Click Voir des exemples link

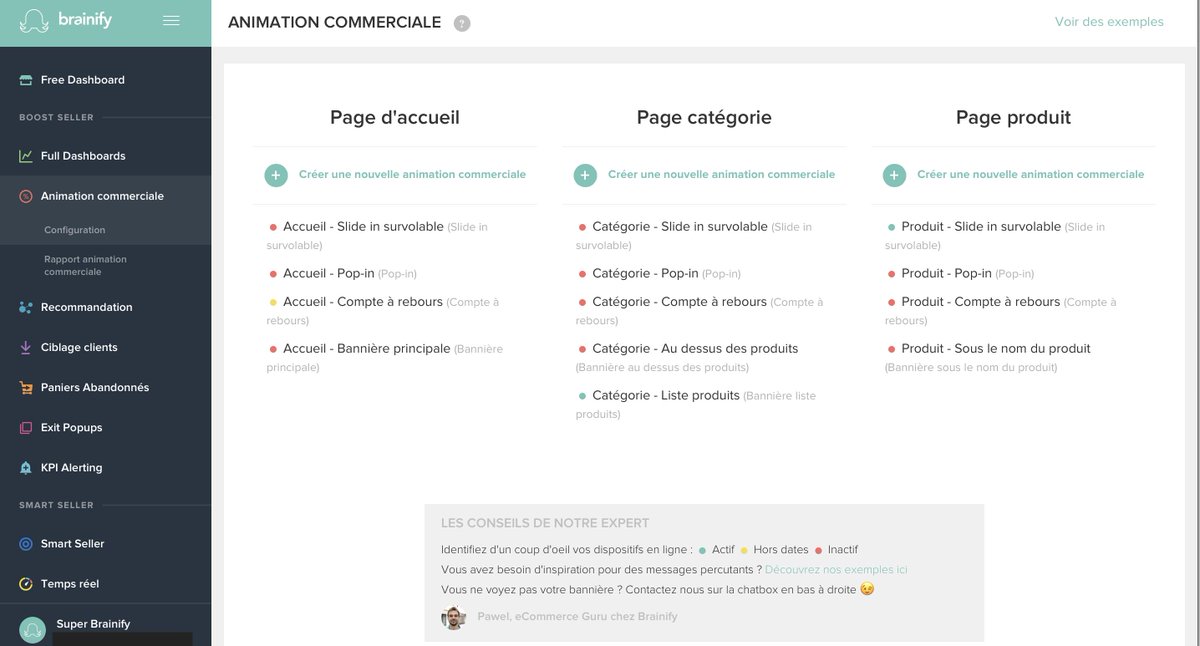(1109, 22)
